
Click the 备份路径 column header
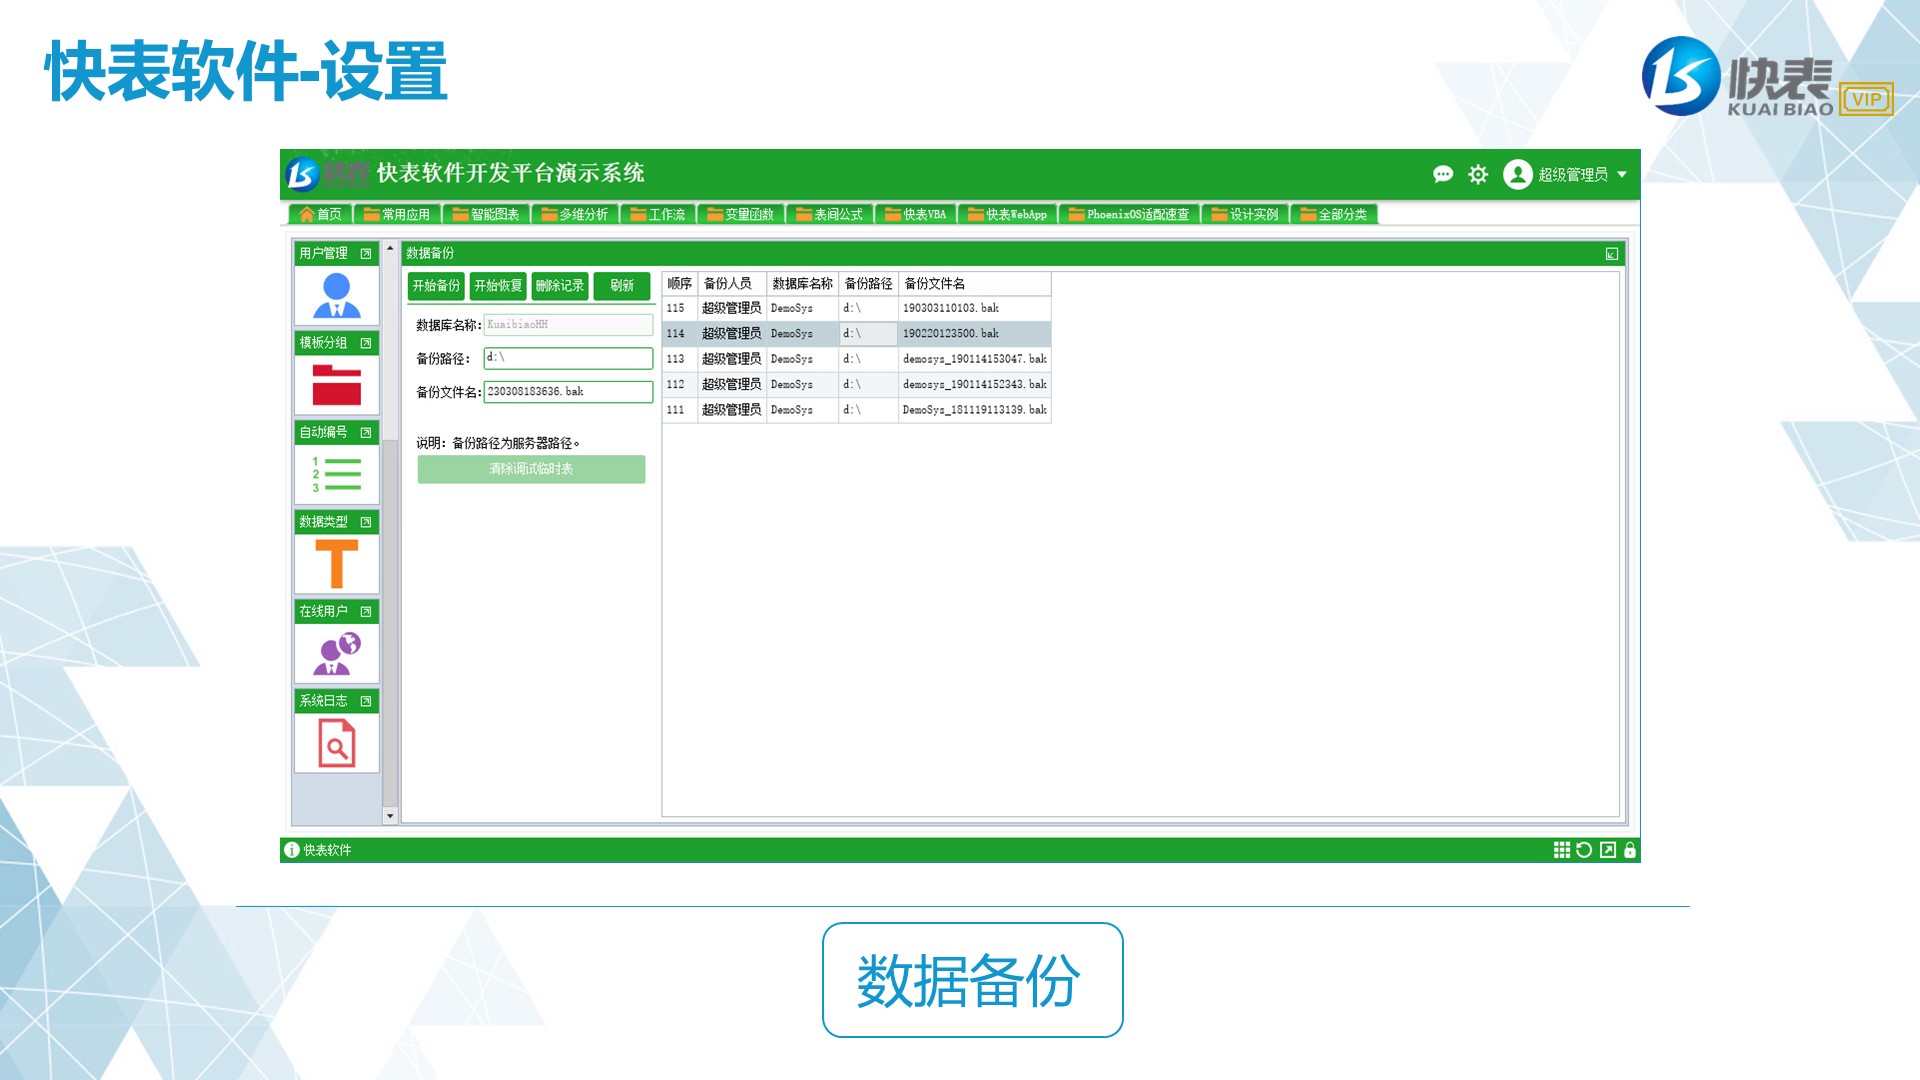pos(868,284)
